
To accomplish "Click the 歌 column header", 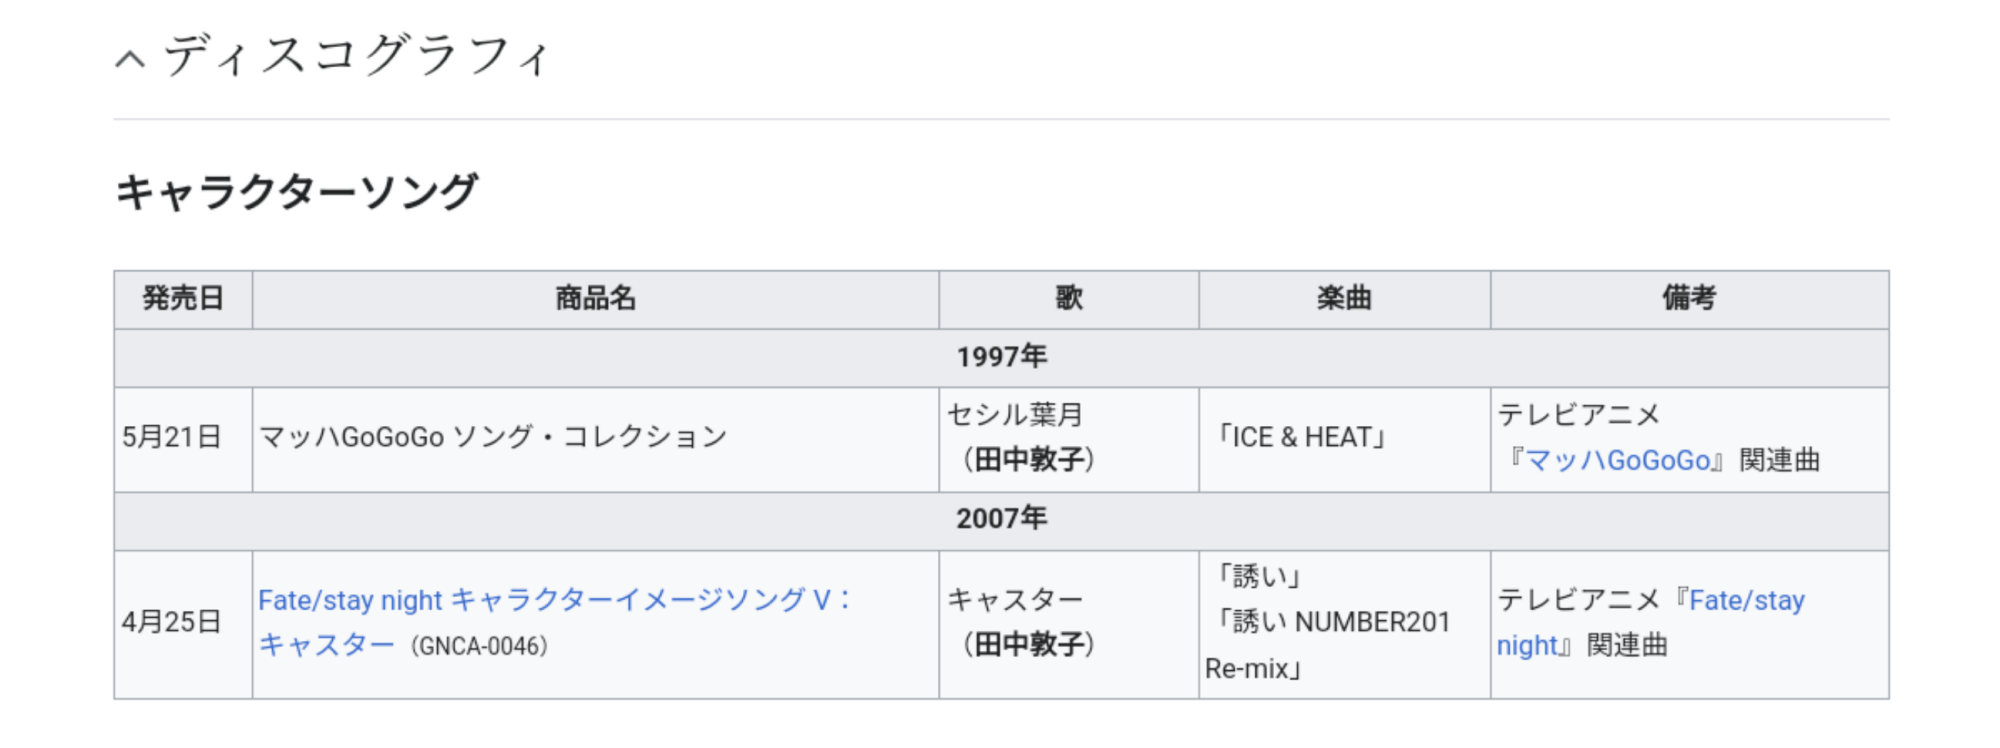I will (1068, 299).
